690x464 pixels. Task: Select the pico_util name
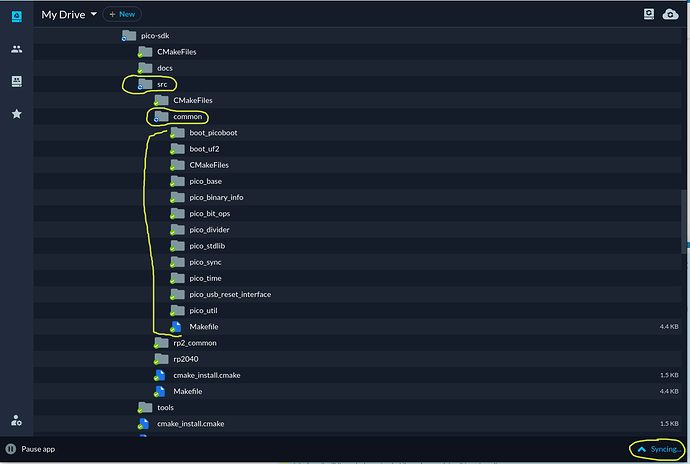203,310
